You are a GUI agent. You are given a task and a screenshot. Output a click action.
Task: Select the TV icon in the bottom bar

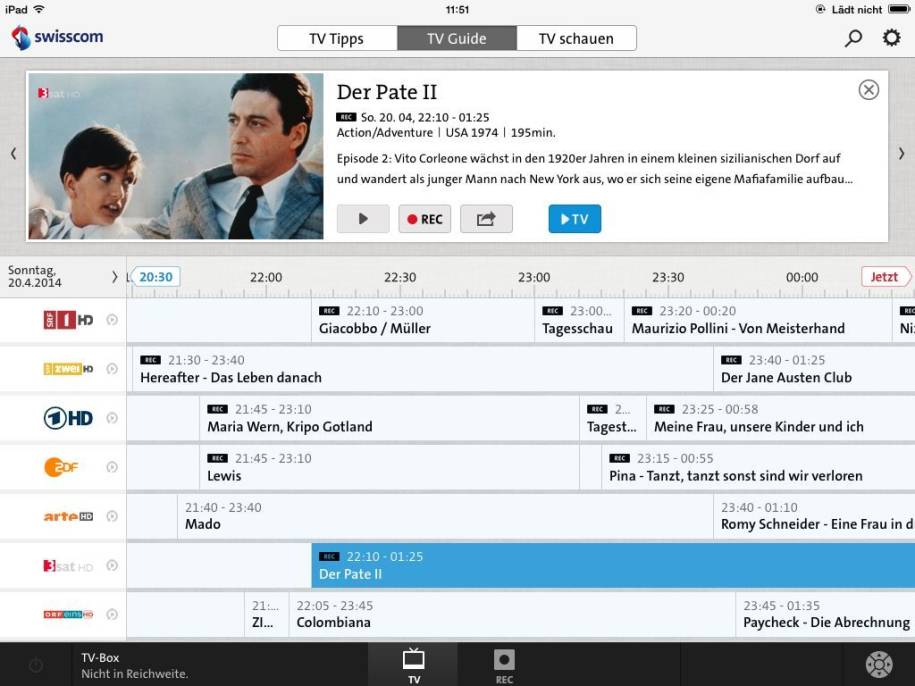coord(413,663)
